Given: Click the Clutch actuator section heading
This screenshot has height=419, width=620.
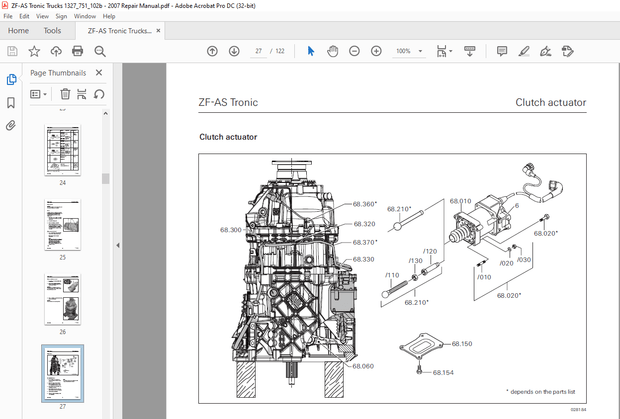Looking at the screenshot, I should click(x=228, y=137).
